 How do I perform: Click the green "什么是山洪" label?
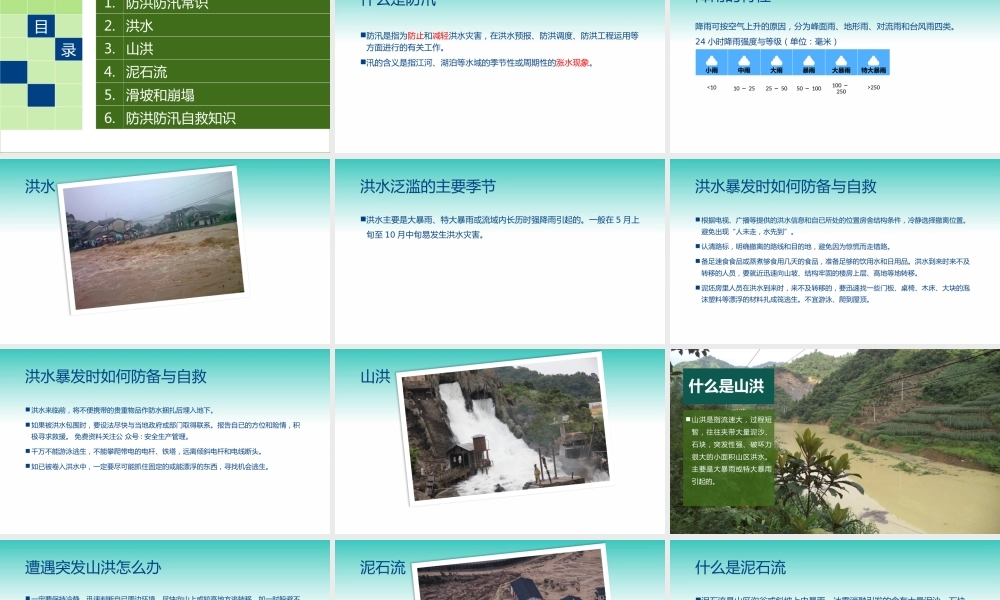coord(726,386)
